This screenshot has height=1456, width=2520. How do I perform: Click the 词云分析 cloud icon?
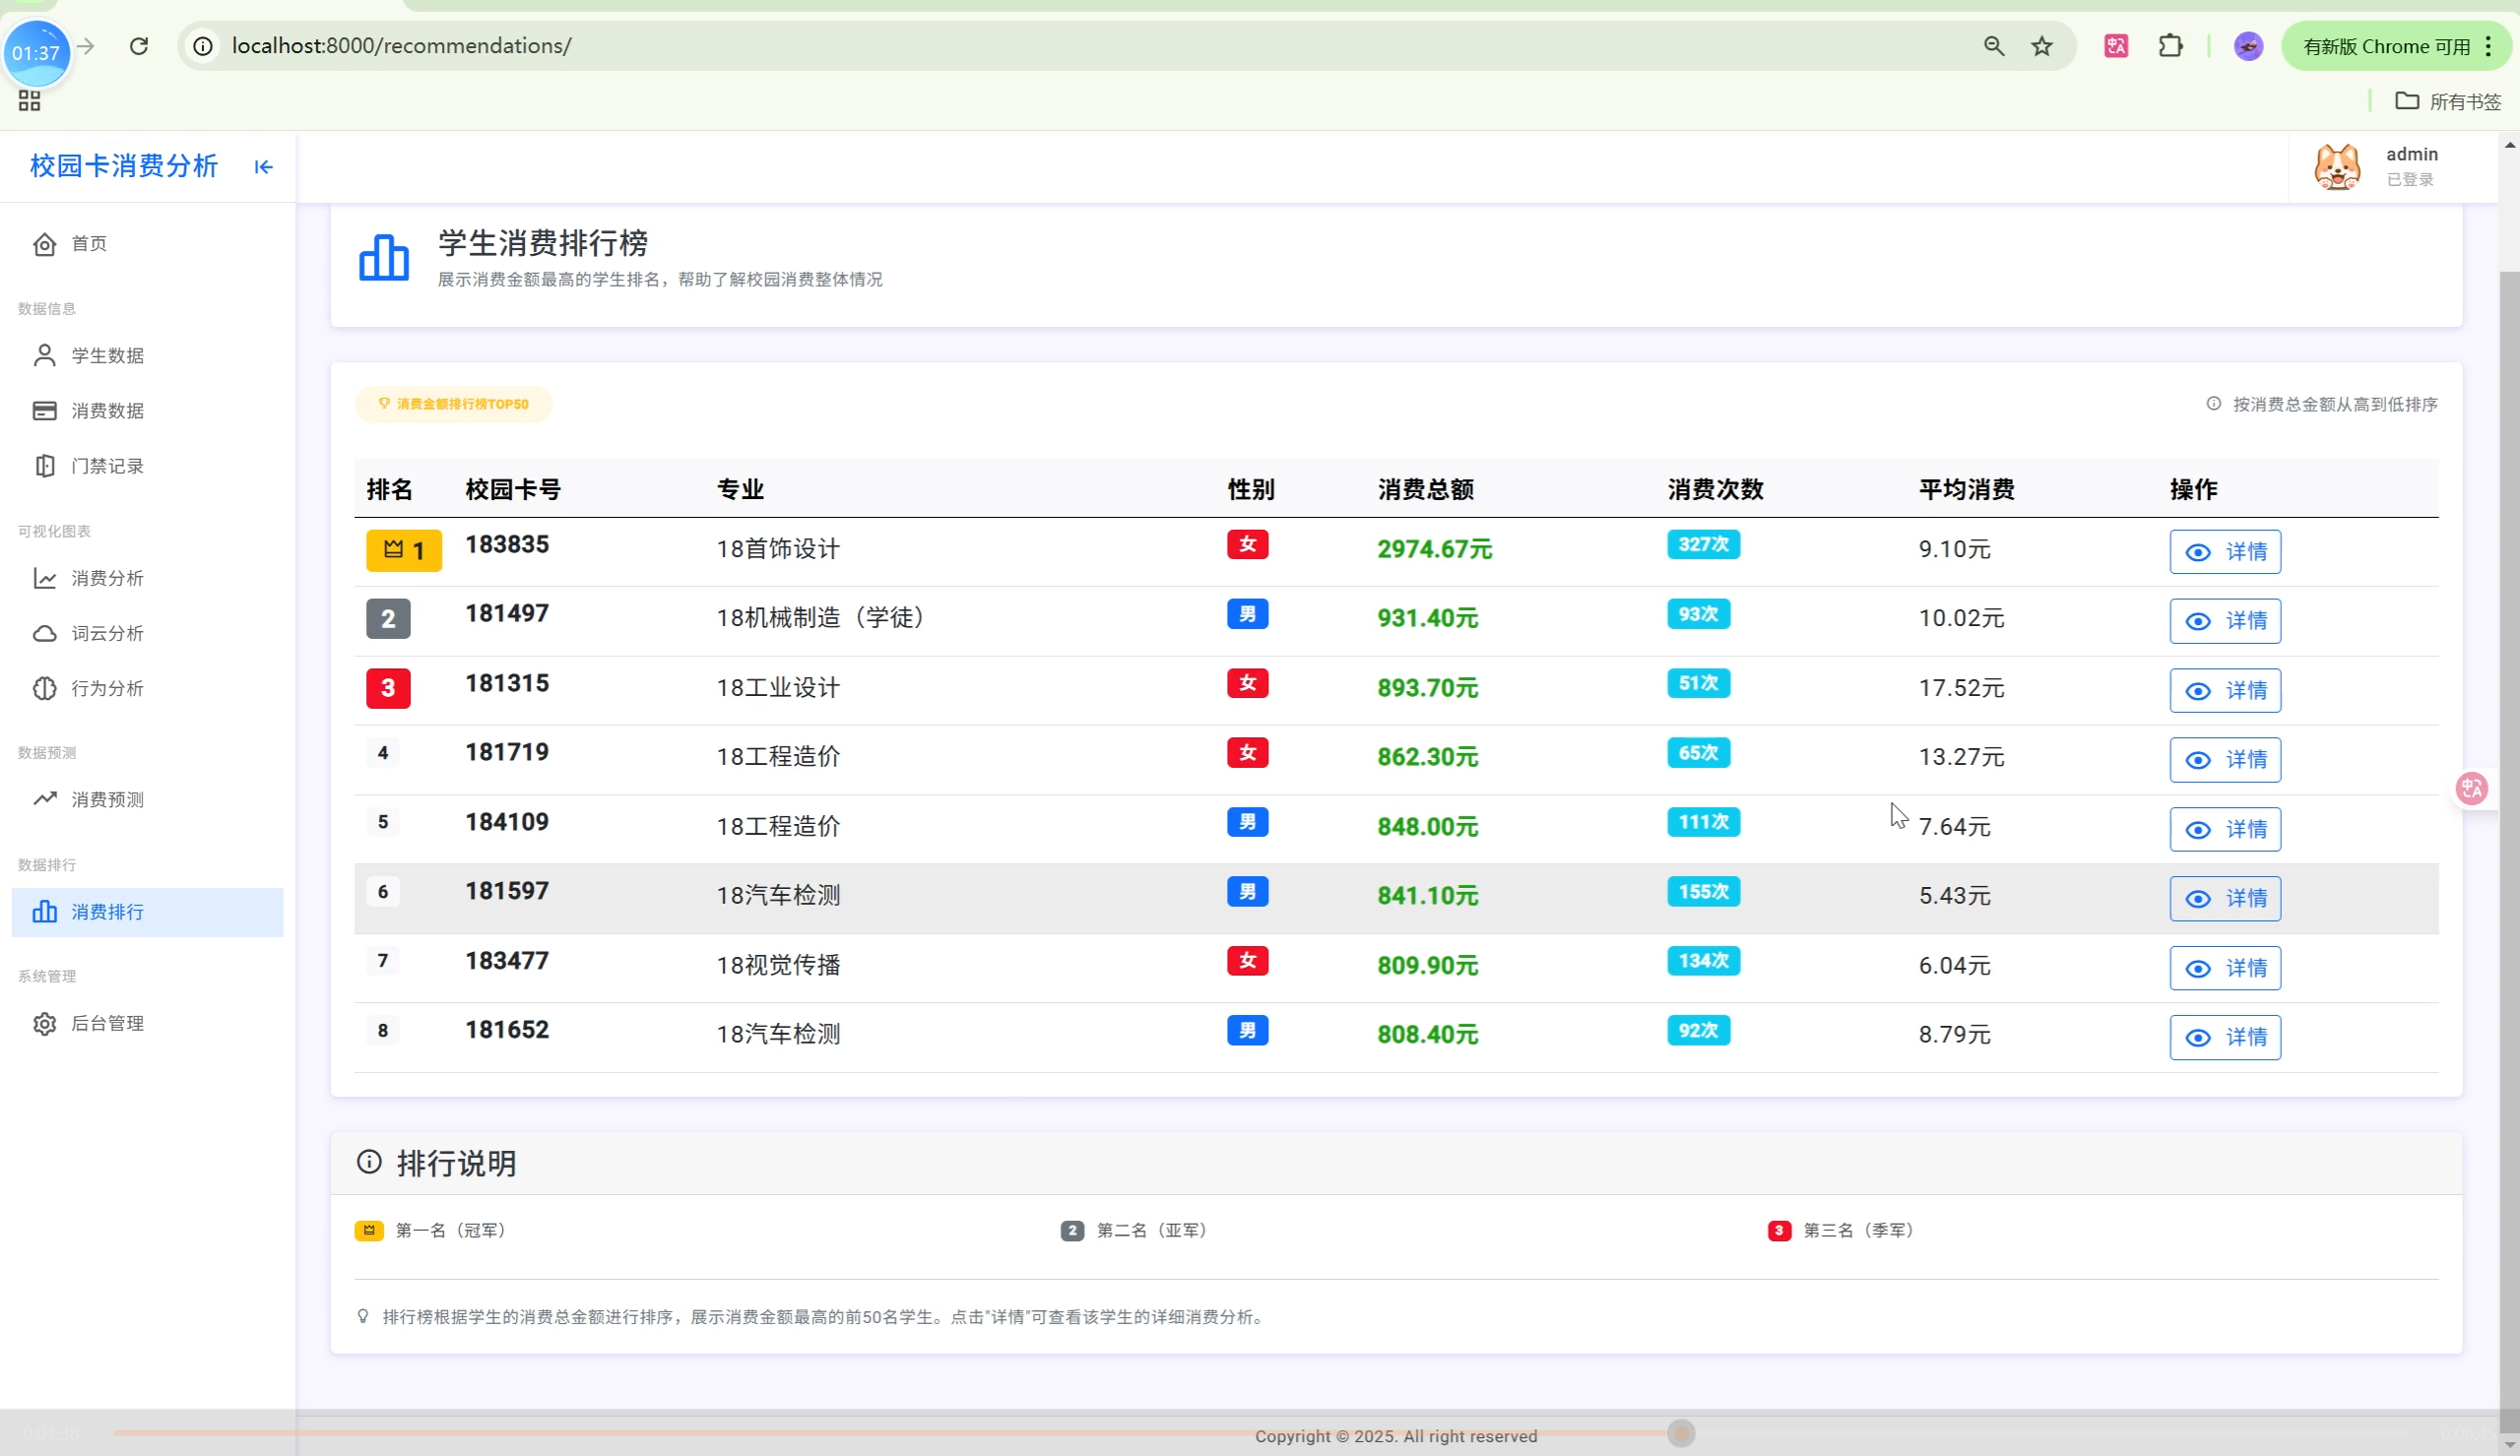tap(44, 633)
